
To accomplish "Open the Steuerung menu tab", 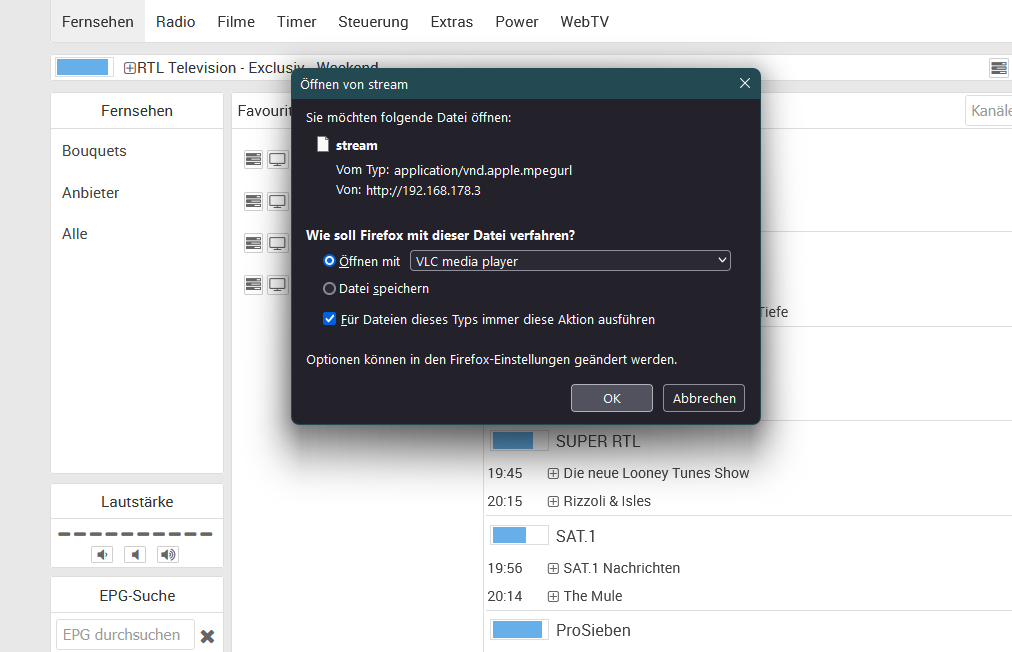I will [374, 22].
